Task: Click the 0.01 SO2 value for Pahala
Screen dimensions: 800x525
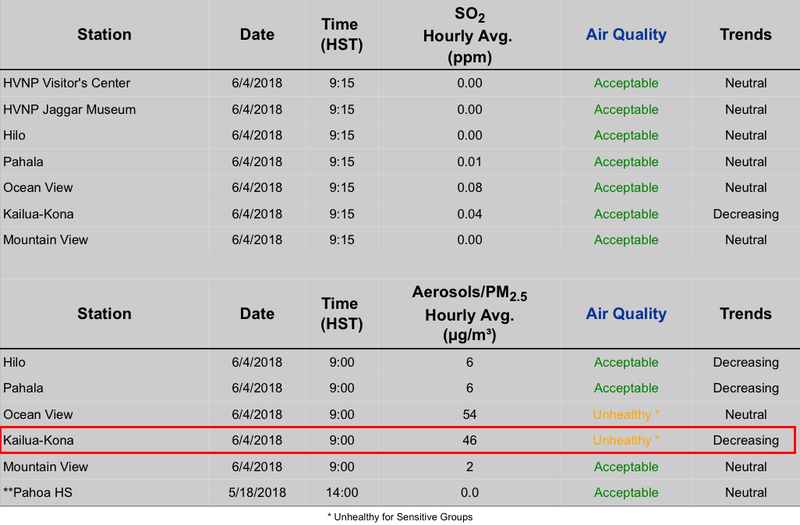Action: click(x=469, y=162)
